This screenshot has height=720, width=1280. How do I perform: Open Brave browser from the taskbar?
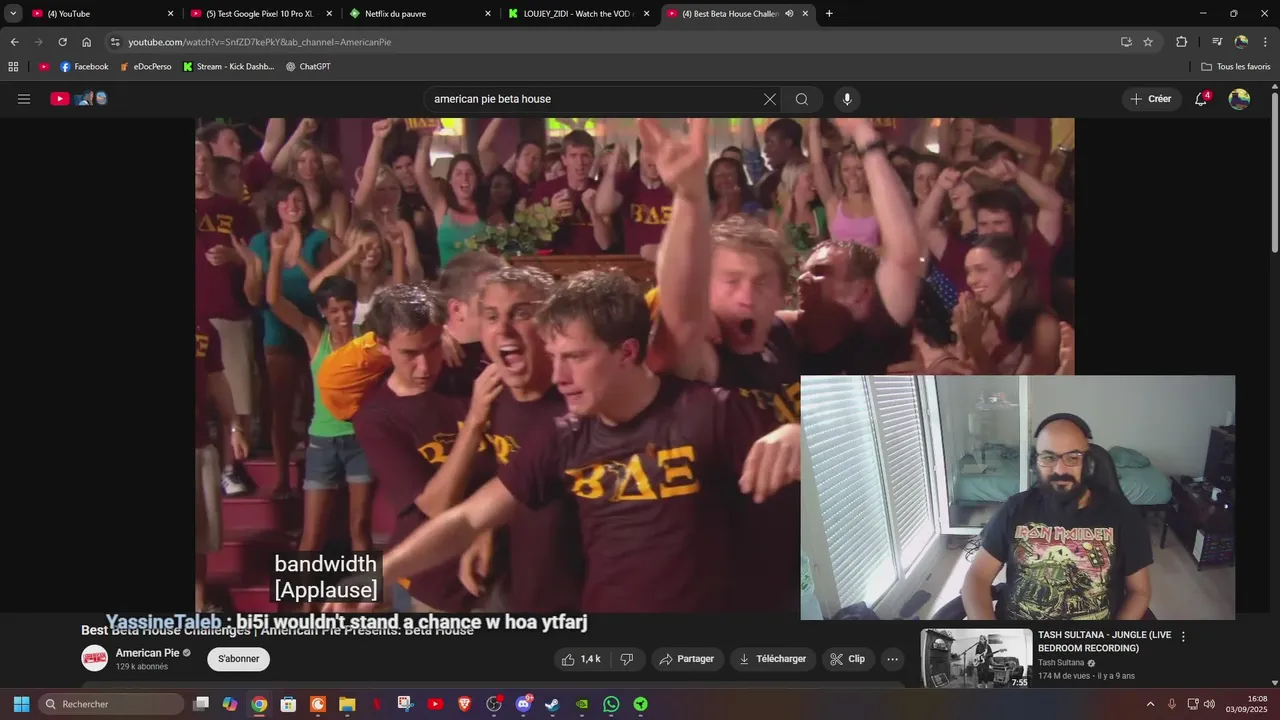pyautogui.click(x=464, y=704)
